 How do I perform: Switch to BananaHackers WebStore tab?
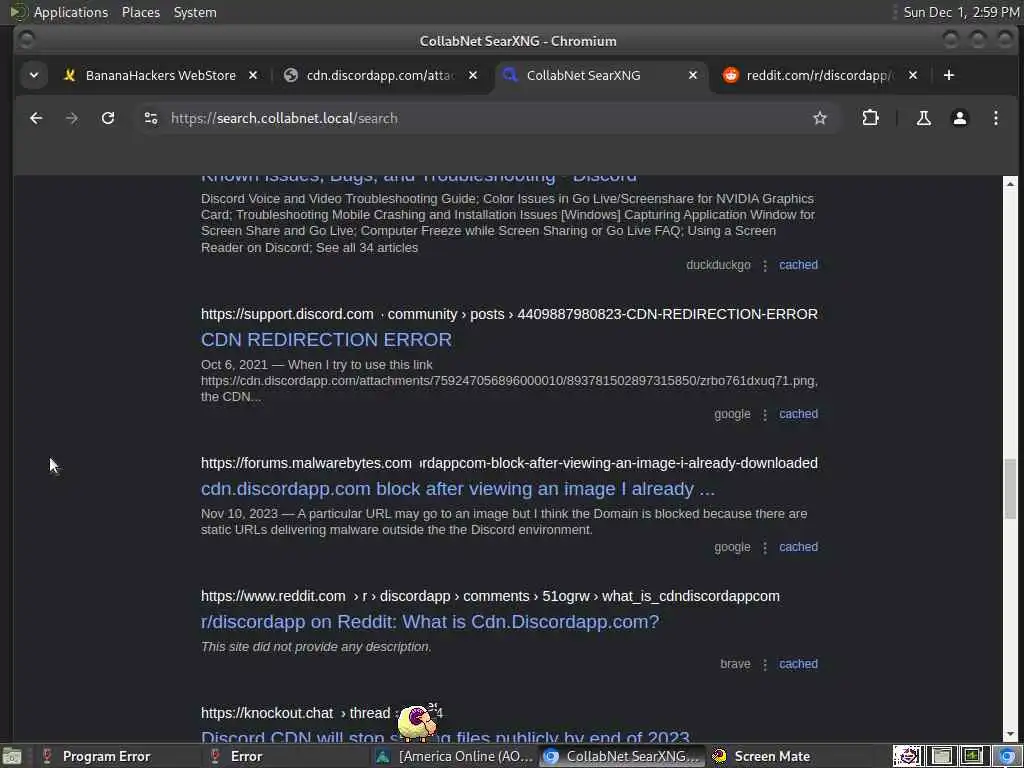point(161,75)
